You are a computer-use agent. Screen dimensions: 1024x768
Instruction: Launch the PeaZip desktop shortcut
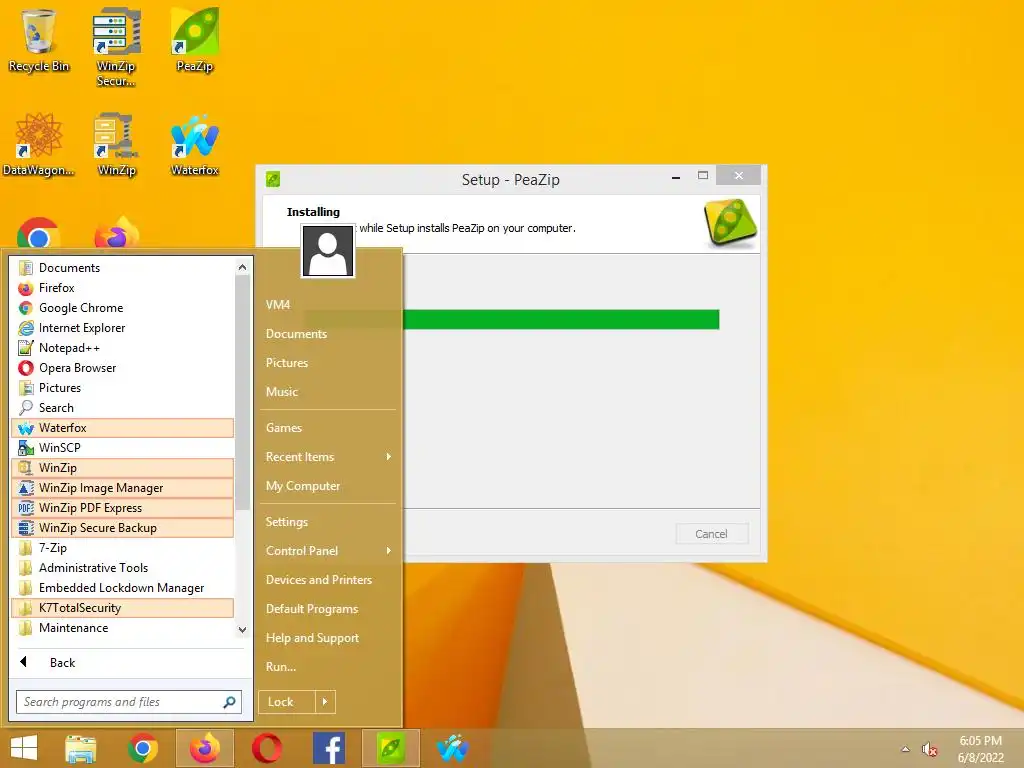pyautogui.click(x=195, y=40)
